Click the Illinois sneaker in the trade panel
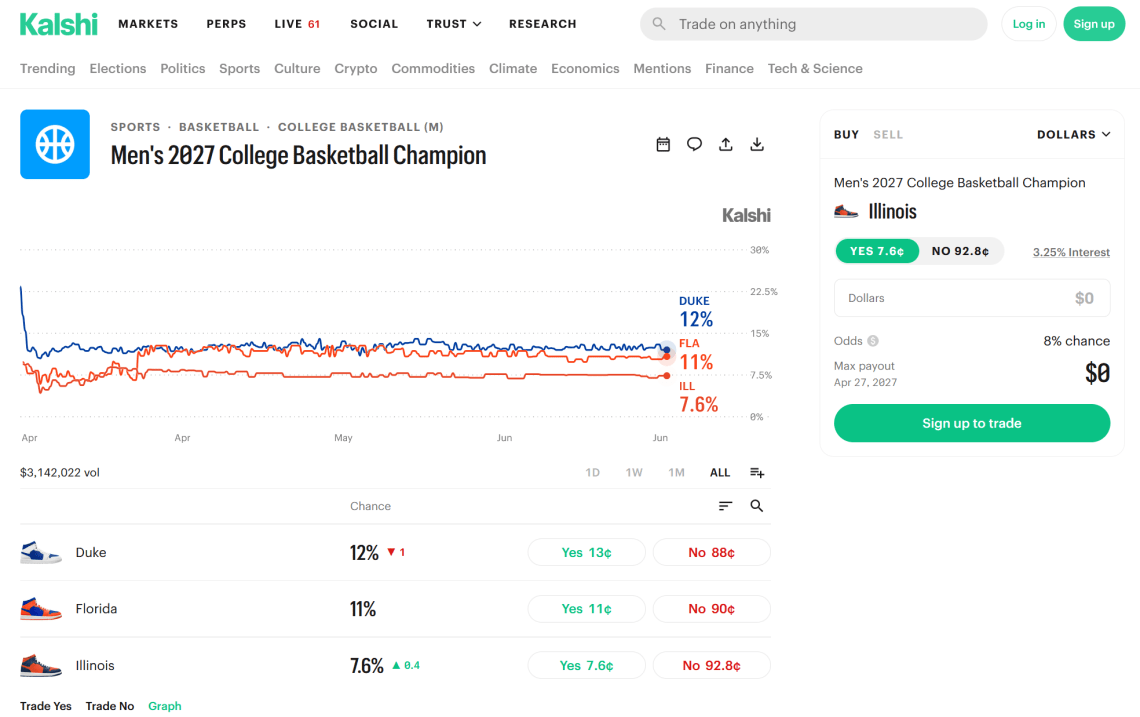This screenshot has width=1140, height=717. click(846, 212)
